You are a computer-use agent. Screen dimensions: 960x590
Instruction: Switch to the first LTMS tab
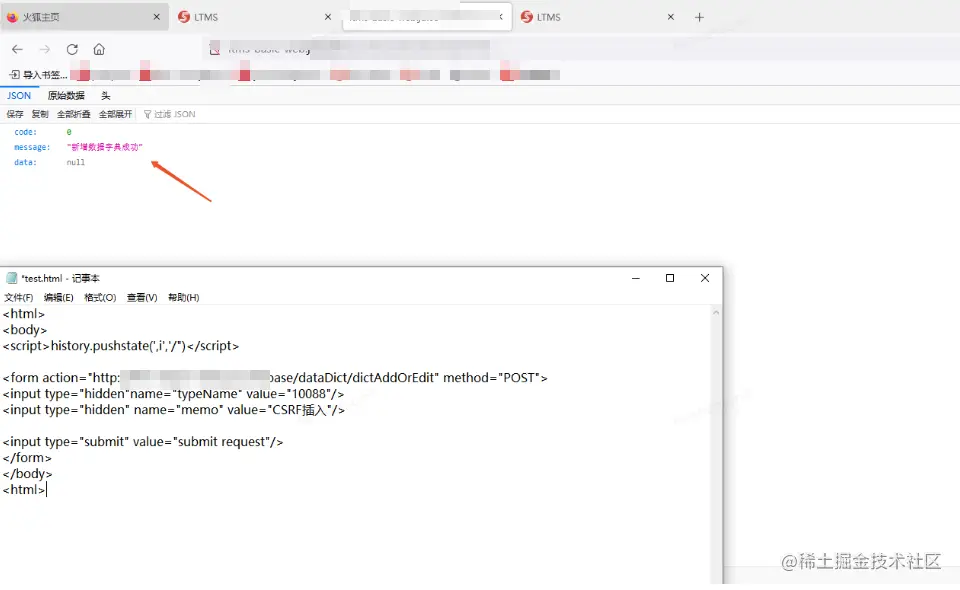[x=255, y=17]
